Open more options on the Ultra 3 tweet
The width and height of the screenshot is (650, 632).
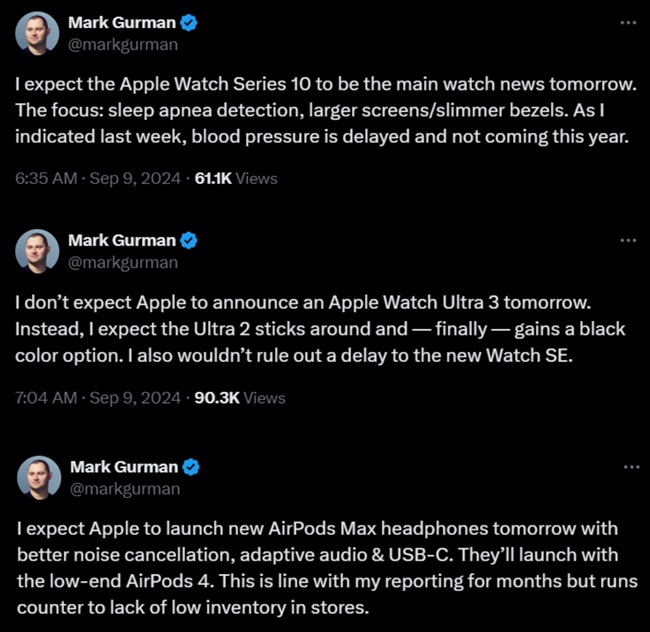point(628,240)
